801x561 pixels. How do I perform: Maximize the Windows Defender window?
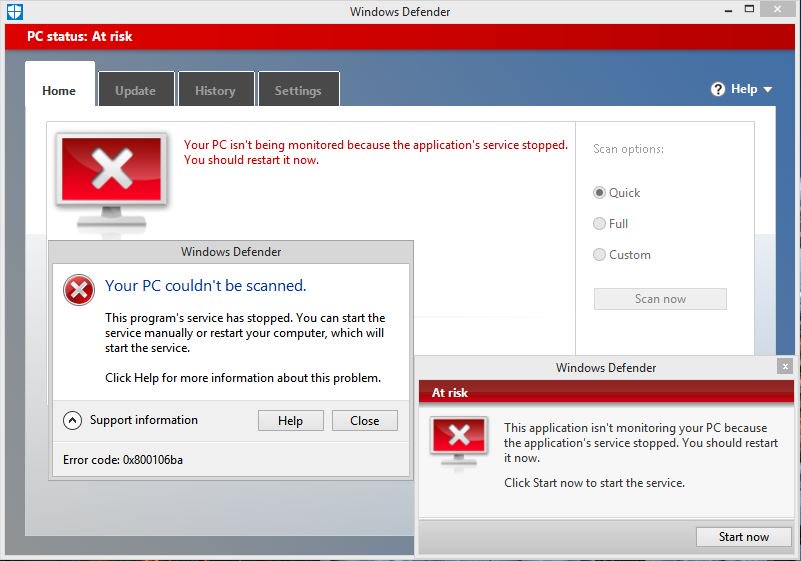749,9
